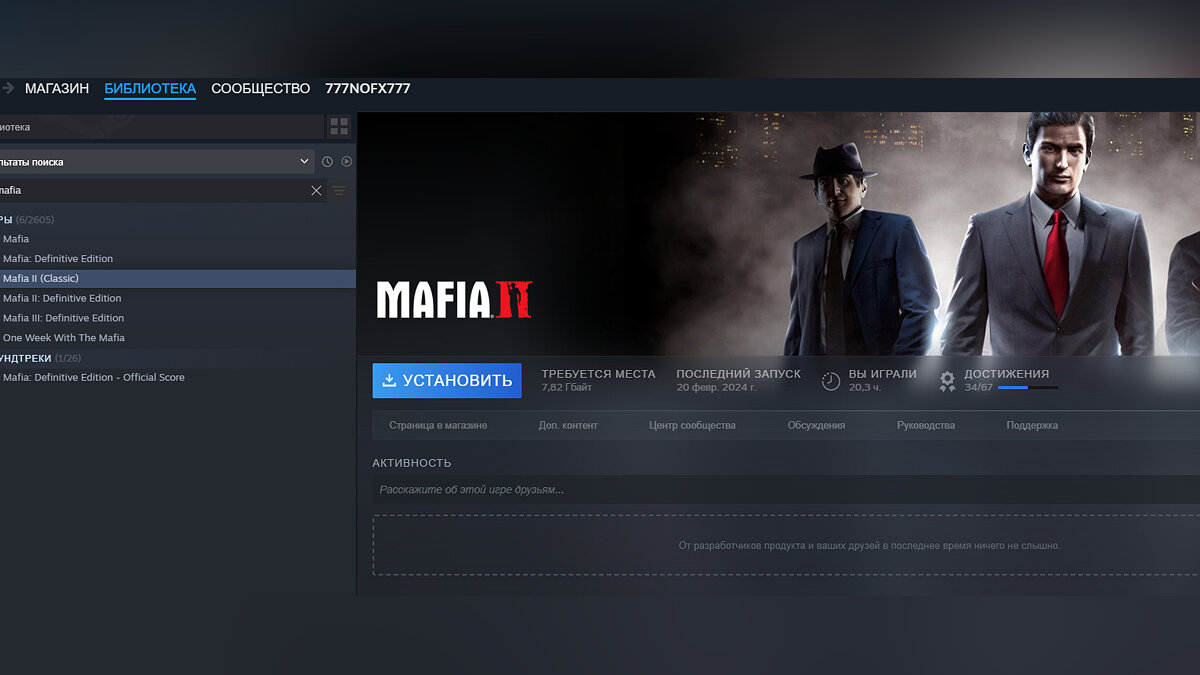
Task: Select One Week With The Mafia
Action: click(x=63, y=338)
